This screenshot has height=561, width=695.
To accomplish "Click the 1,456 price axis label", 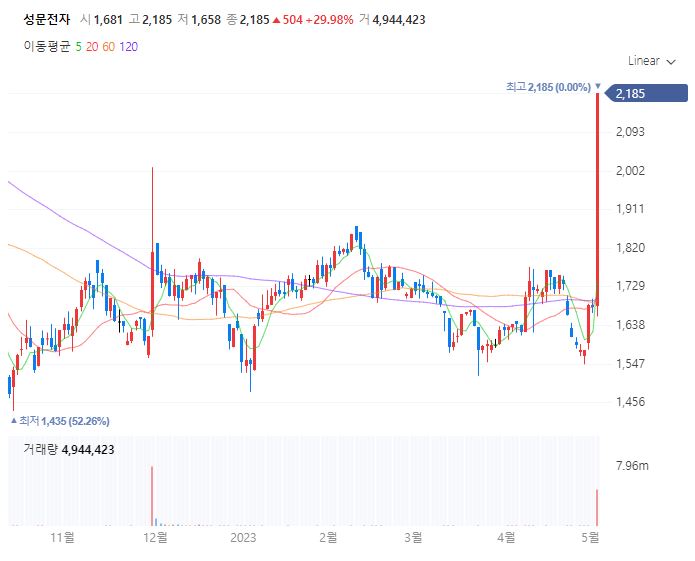I will click(630, 402).
